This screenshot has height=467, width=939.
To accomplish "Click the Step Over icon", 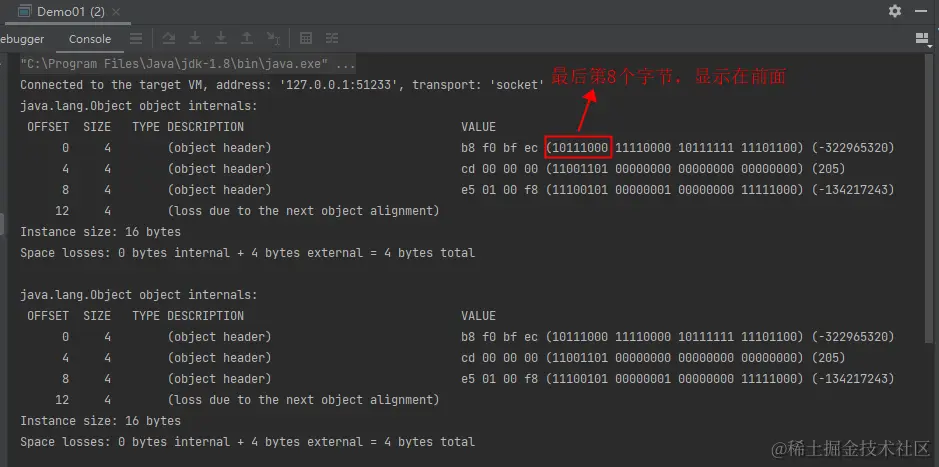I will pyautogui.click(x=169, y=39).
